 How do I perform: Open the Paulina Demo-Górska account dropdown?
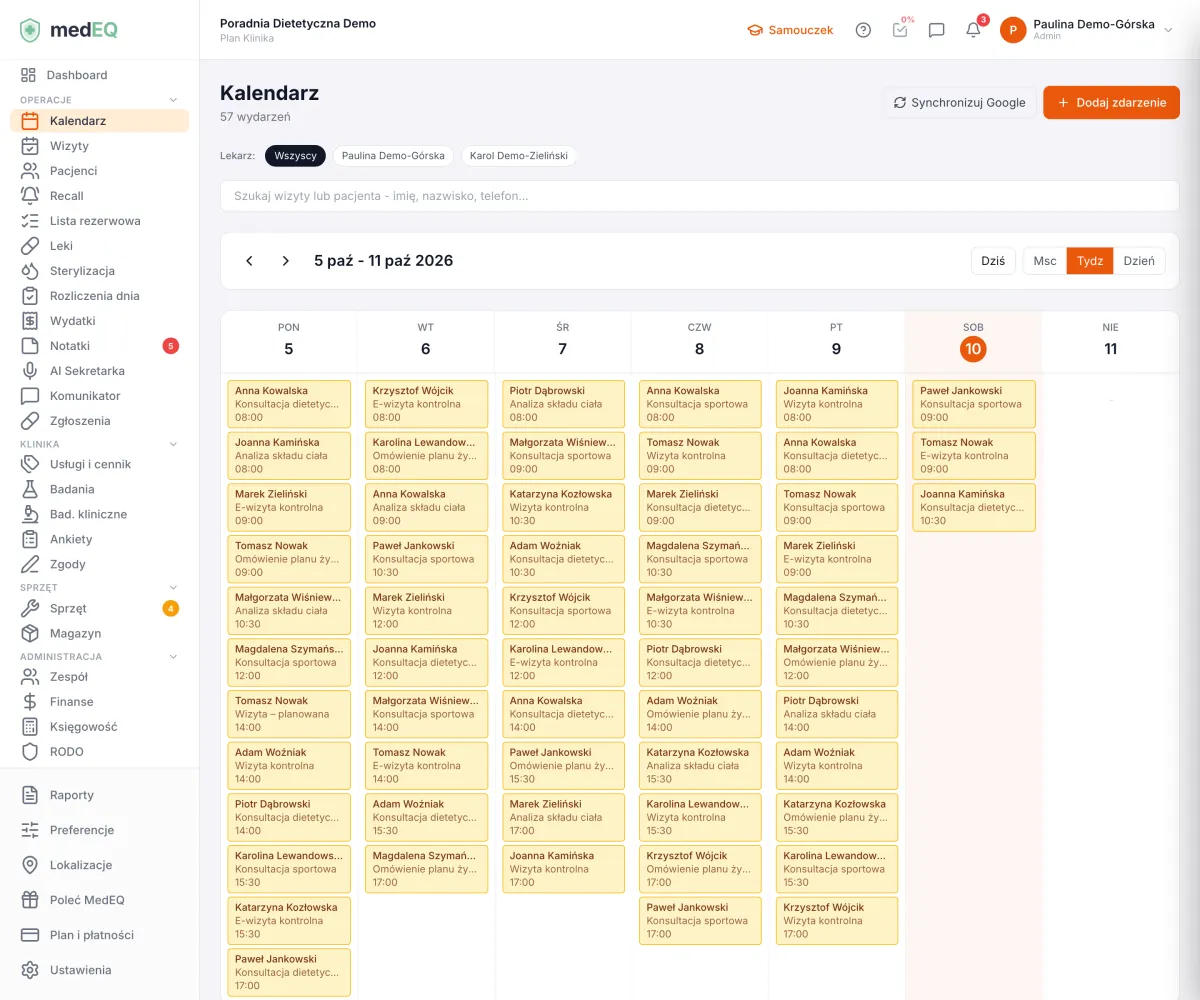coord(1087,30)
